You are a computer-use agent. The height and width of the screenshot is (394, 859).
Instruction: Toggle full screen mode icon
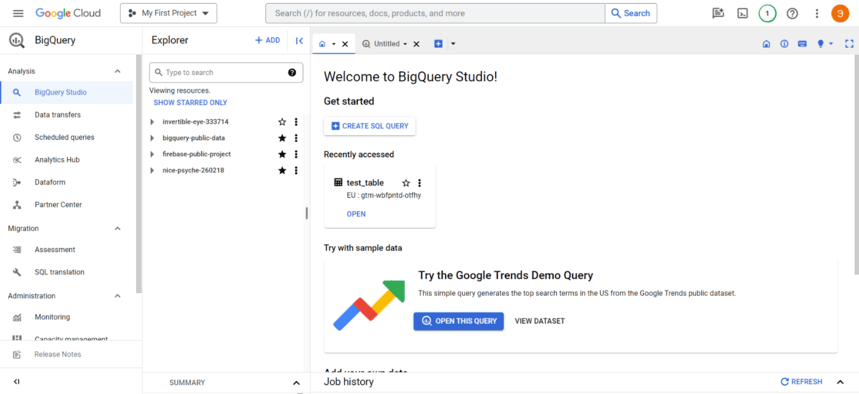(x=849, y=44)
